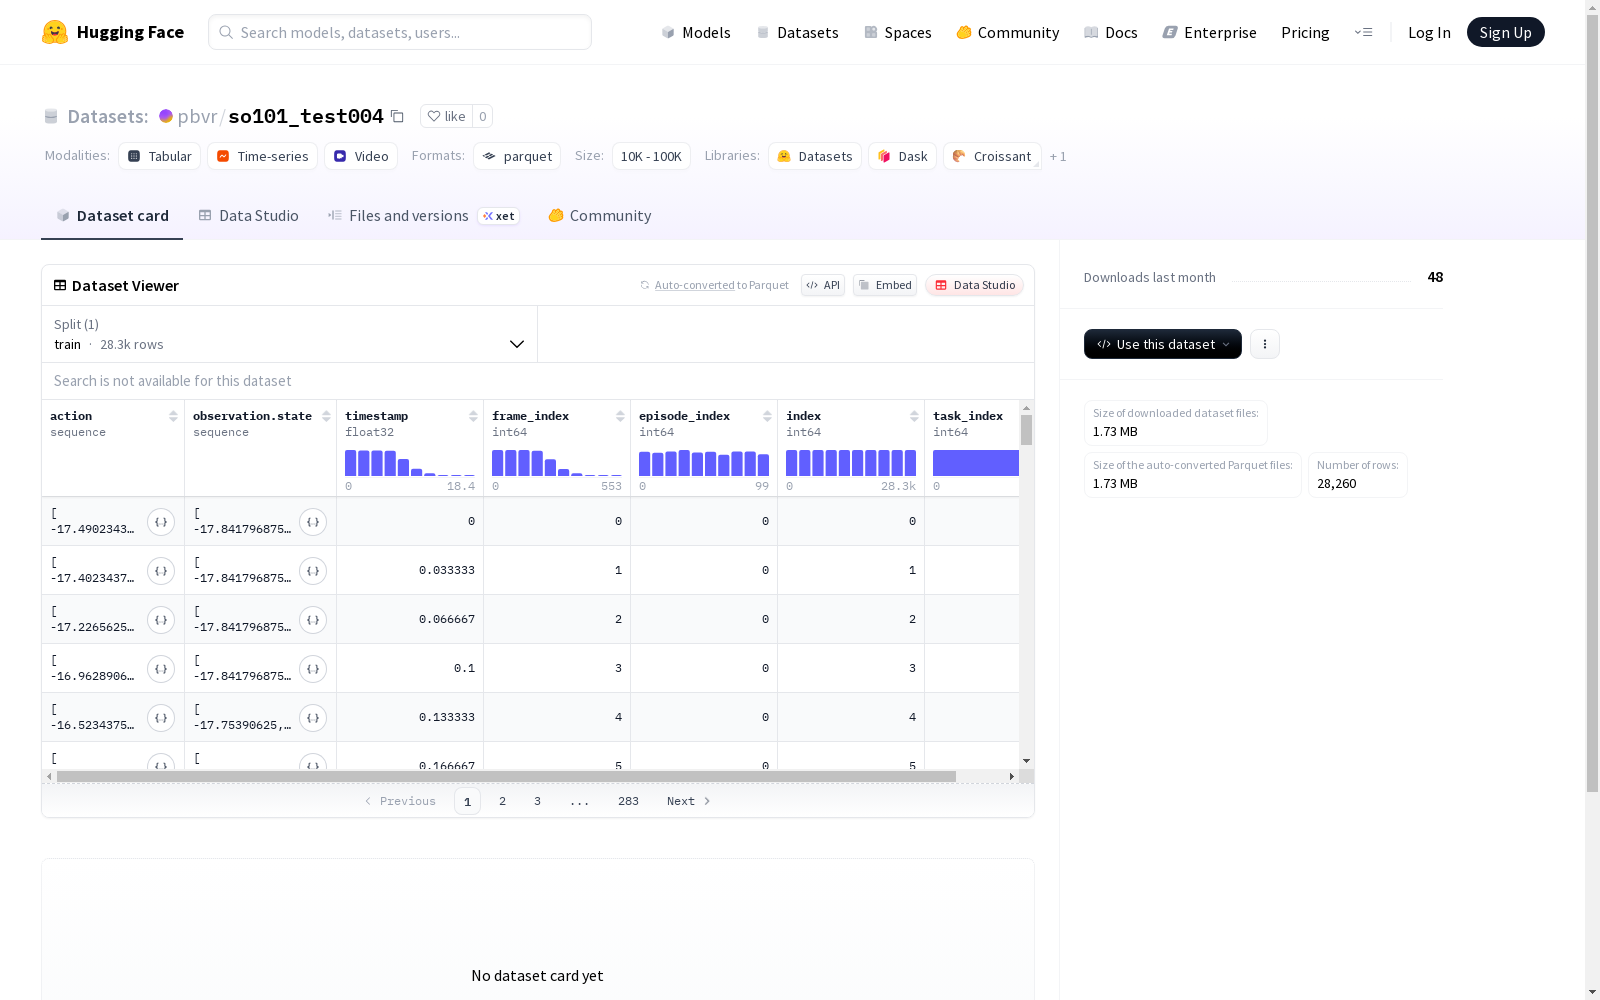This screenshot has width=1600, height=1000.
Task: Open Docs in the top navigation
Action: coord(1110,32)
